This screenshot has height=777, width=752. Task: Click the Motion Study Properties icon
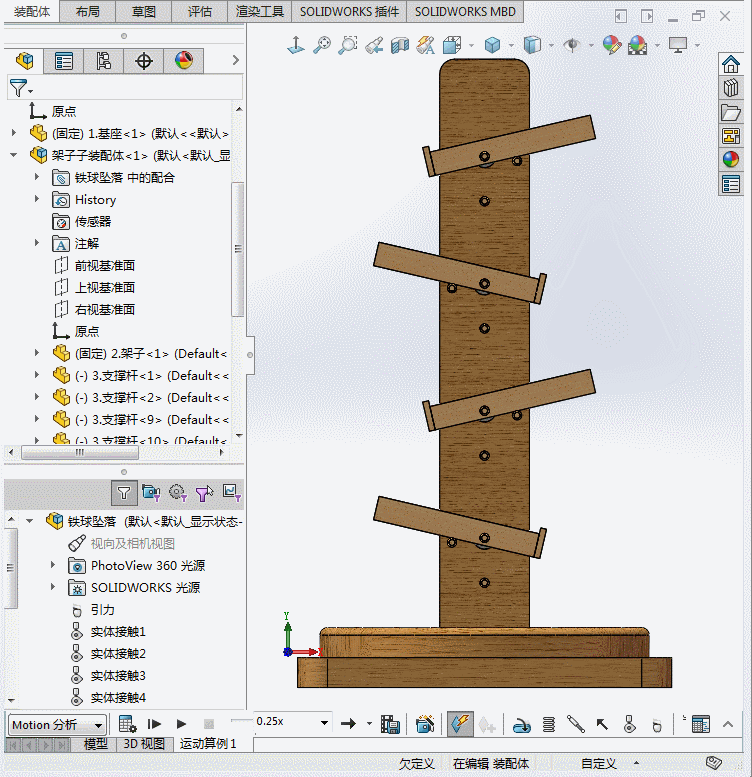point(700,724)
